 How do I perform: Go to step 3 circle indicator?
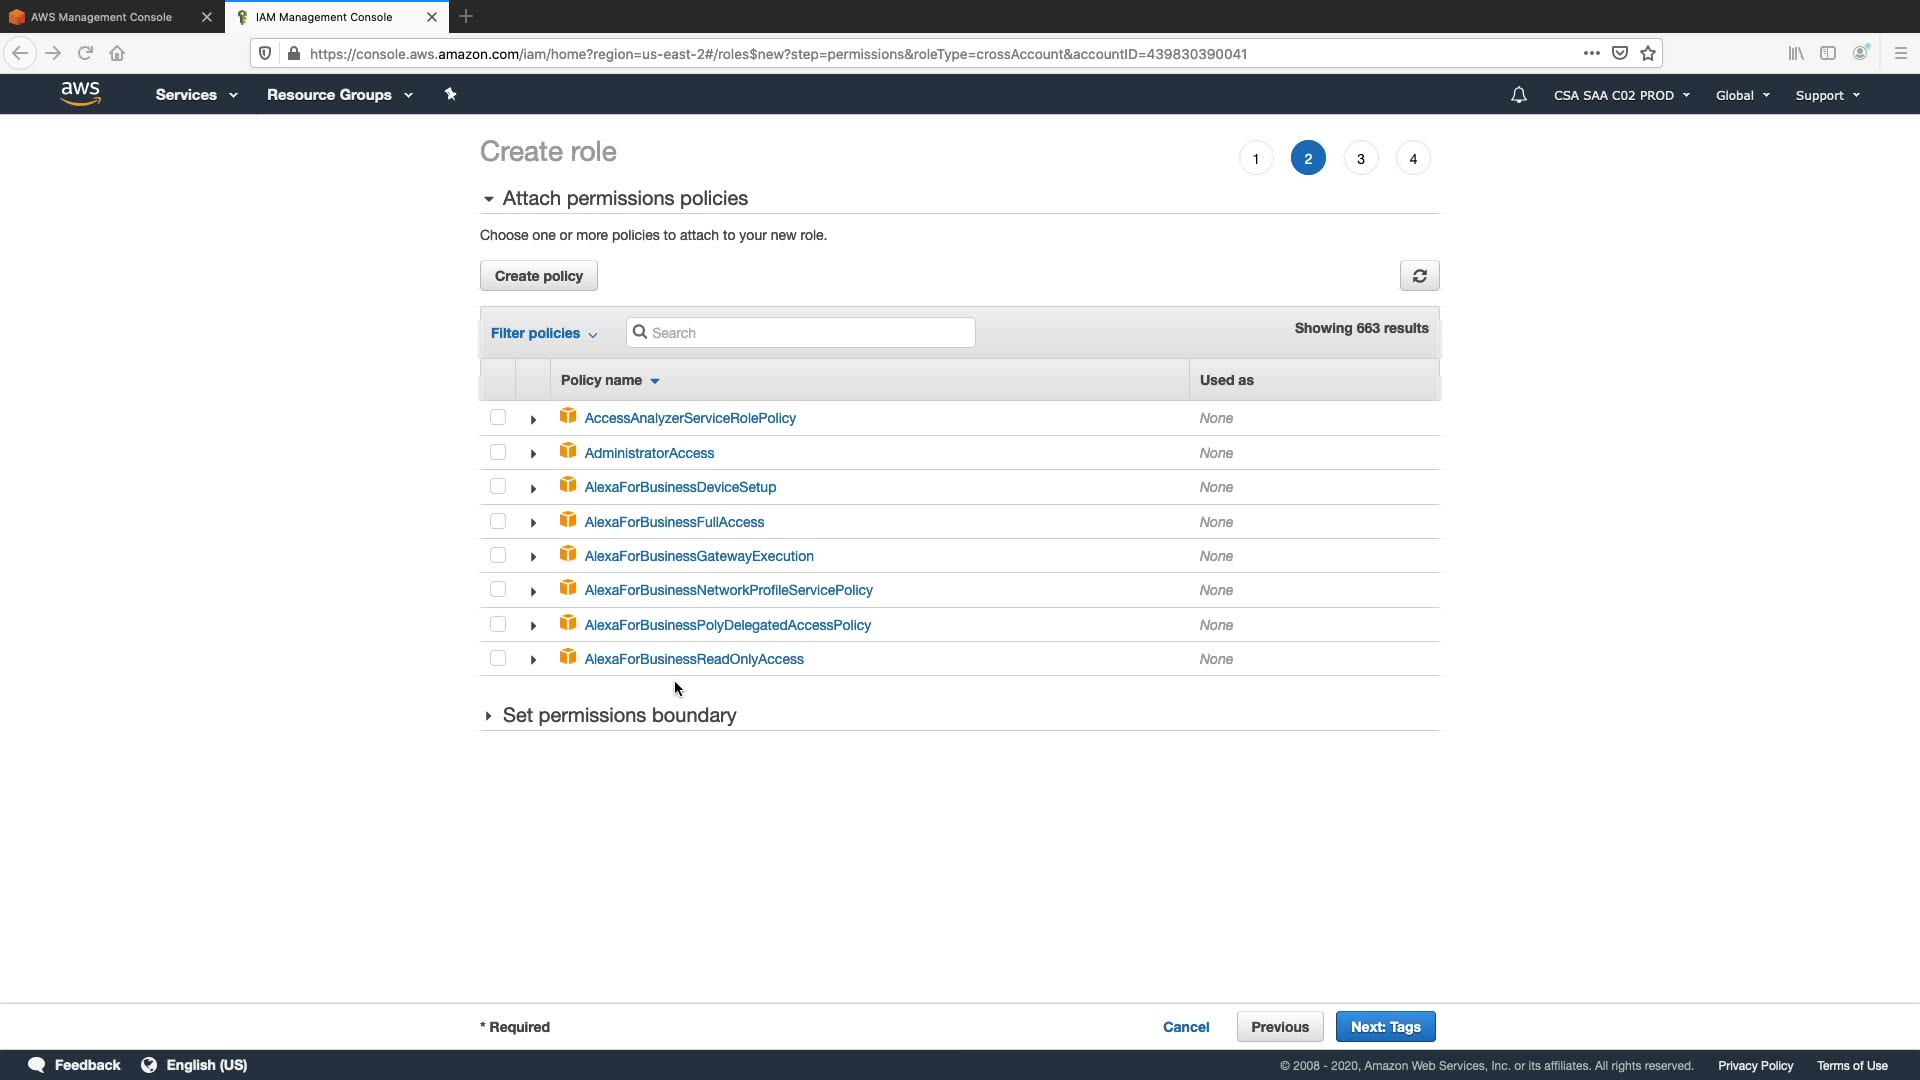tap(1360, 159)
